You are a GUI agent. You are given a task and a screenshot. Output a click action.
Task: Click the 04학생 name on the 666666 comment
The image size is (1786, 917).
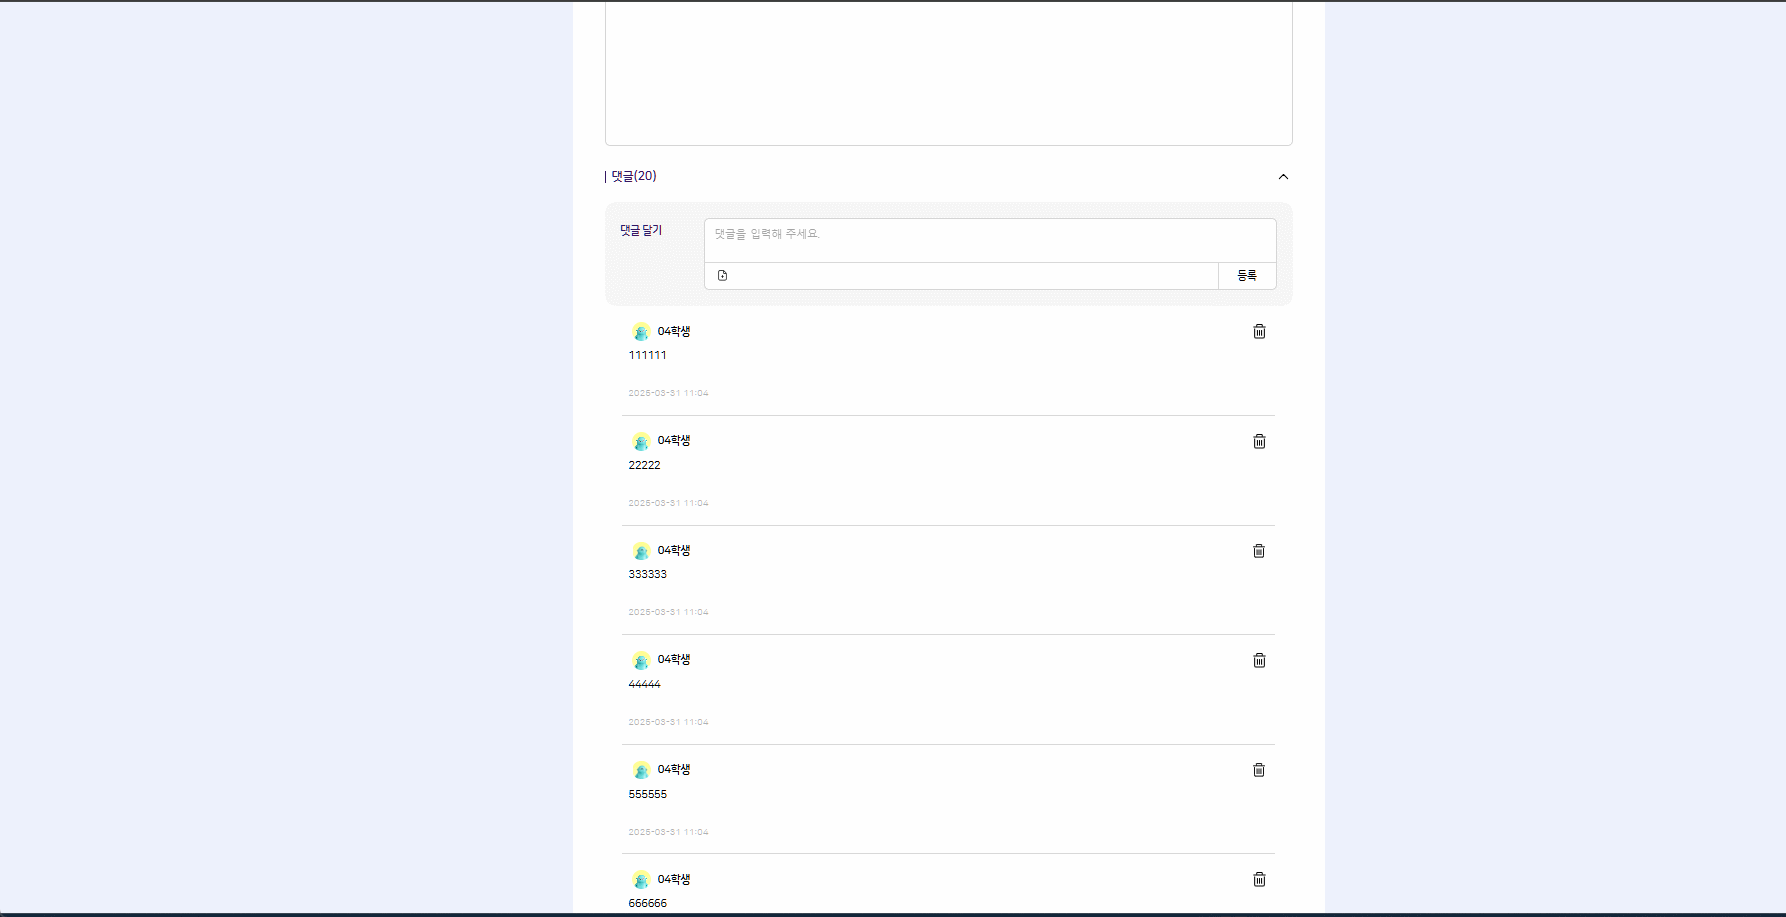pos(674,879)
